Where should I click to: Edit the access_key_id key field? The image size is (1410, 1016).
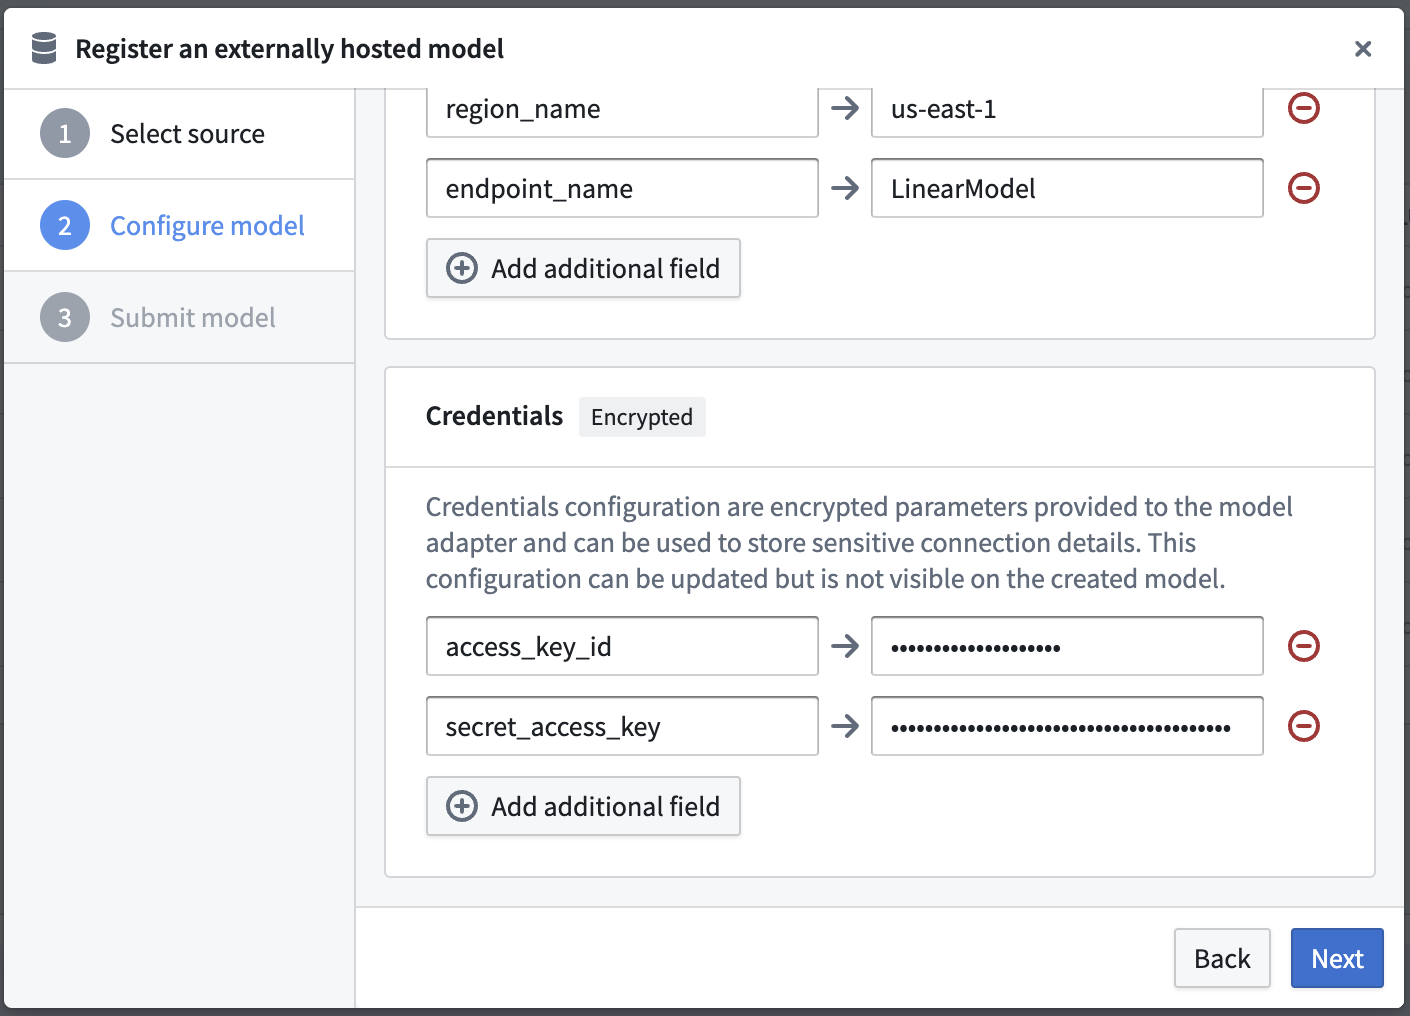(x=622, y=646)
